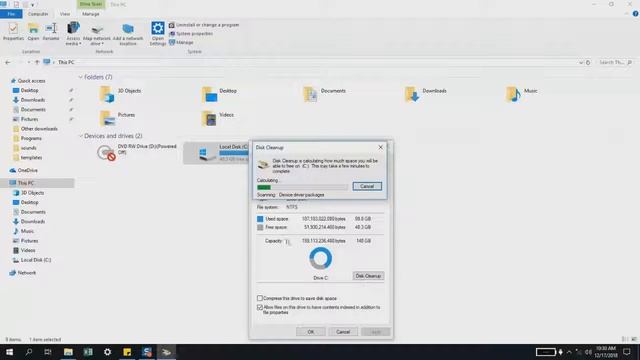Open recent locations dropdown arrow

tap(29, 62)
